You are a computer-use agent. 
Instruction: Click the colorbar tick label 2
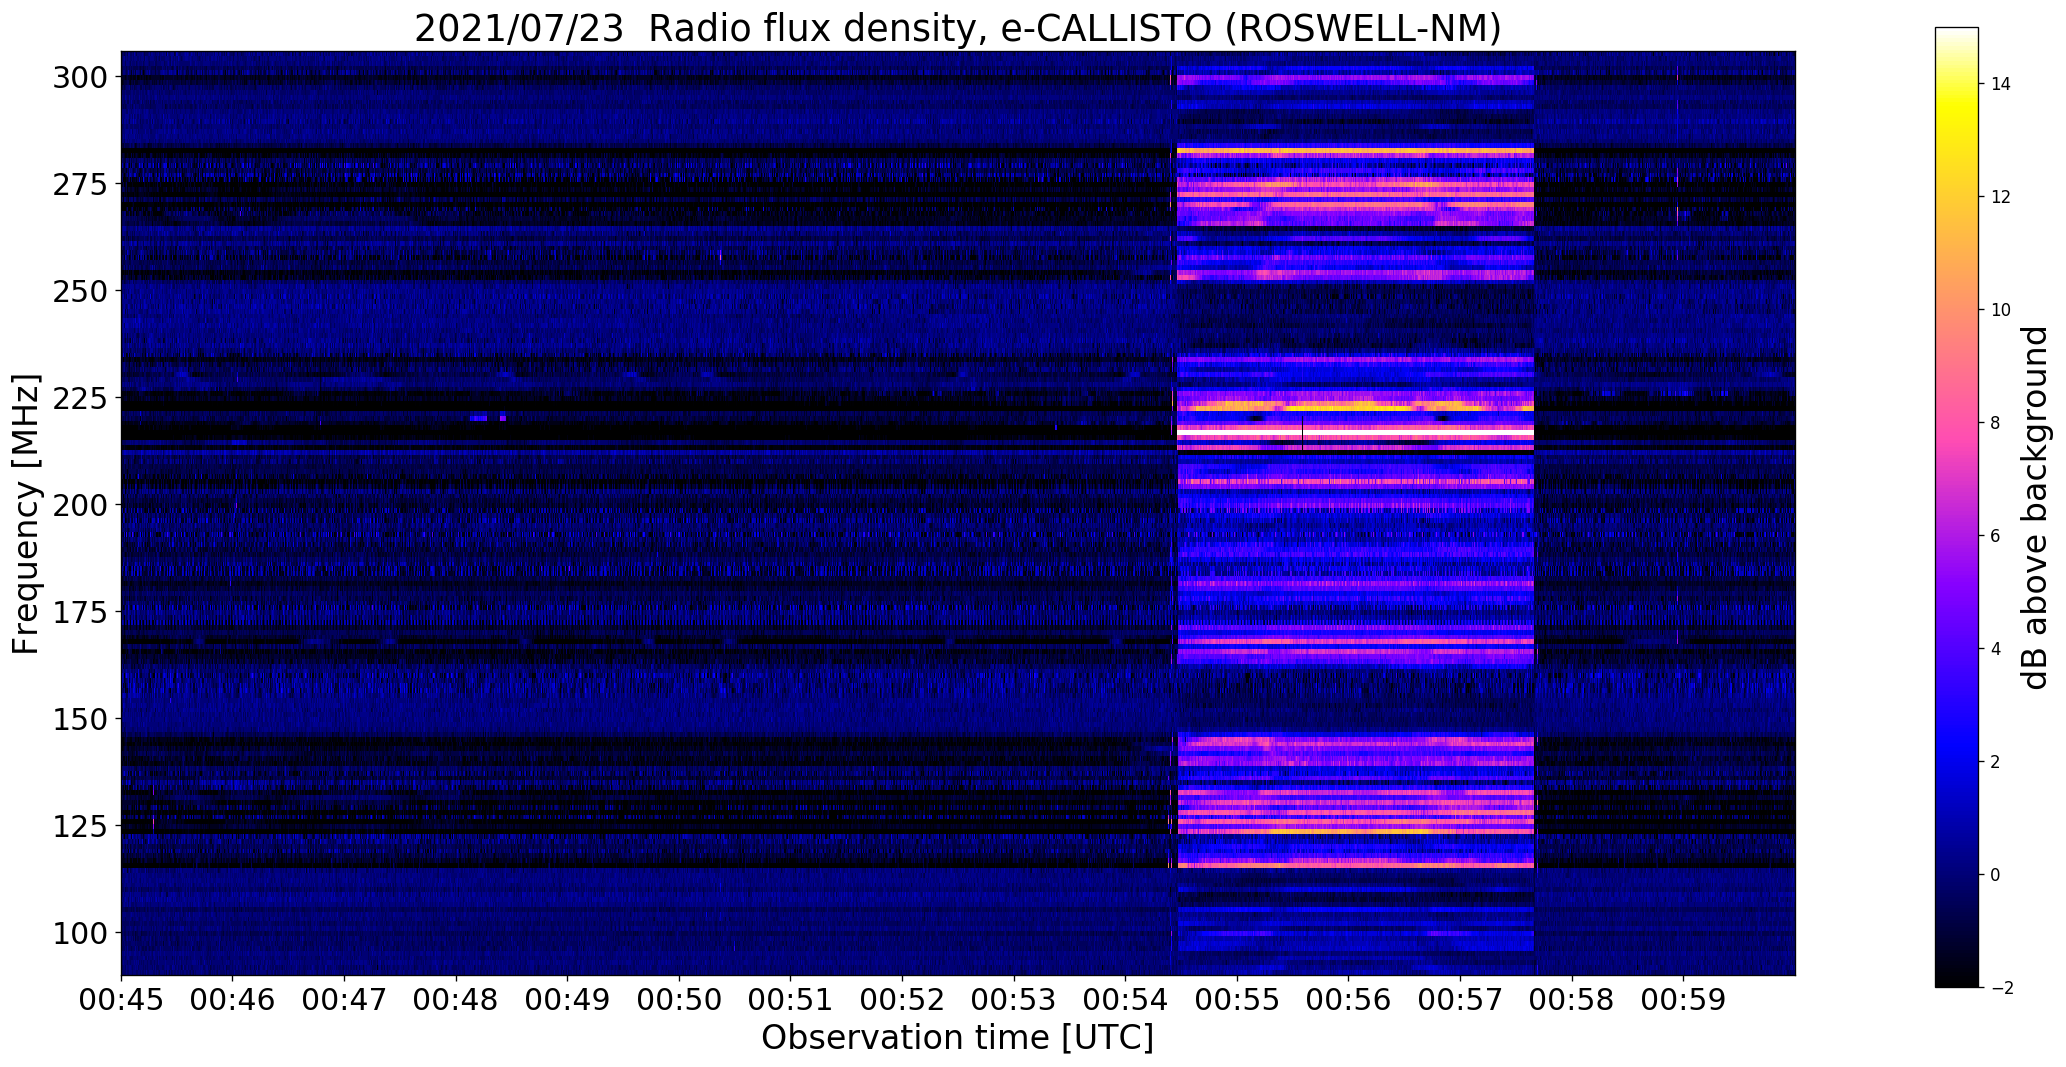pos(1995,762)
